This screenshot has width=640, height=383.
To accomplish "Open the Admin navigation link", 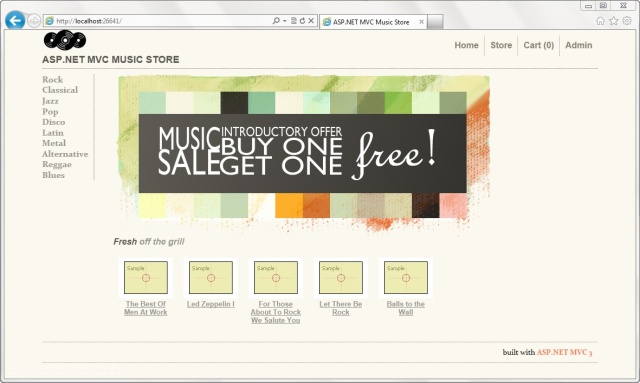I will pyautogui.click(x=579, y=45).
